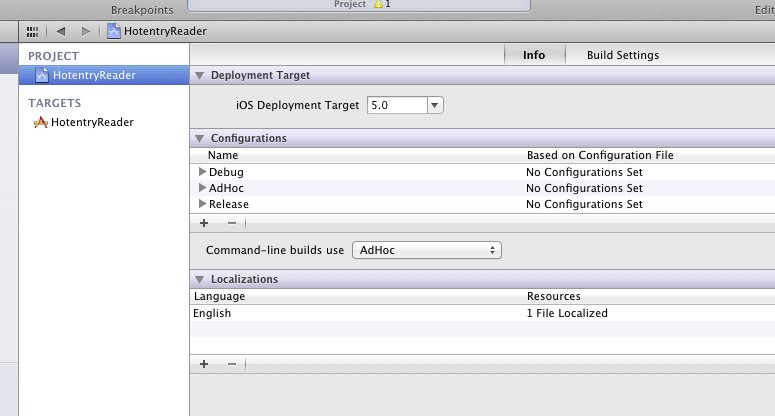Collapse the Configurations section

200,138
